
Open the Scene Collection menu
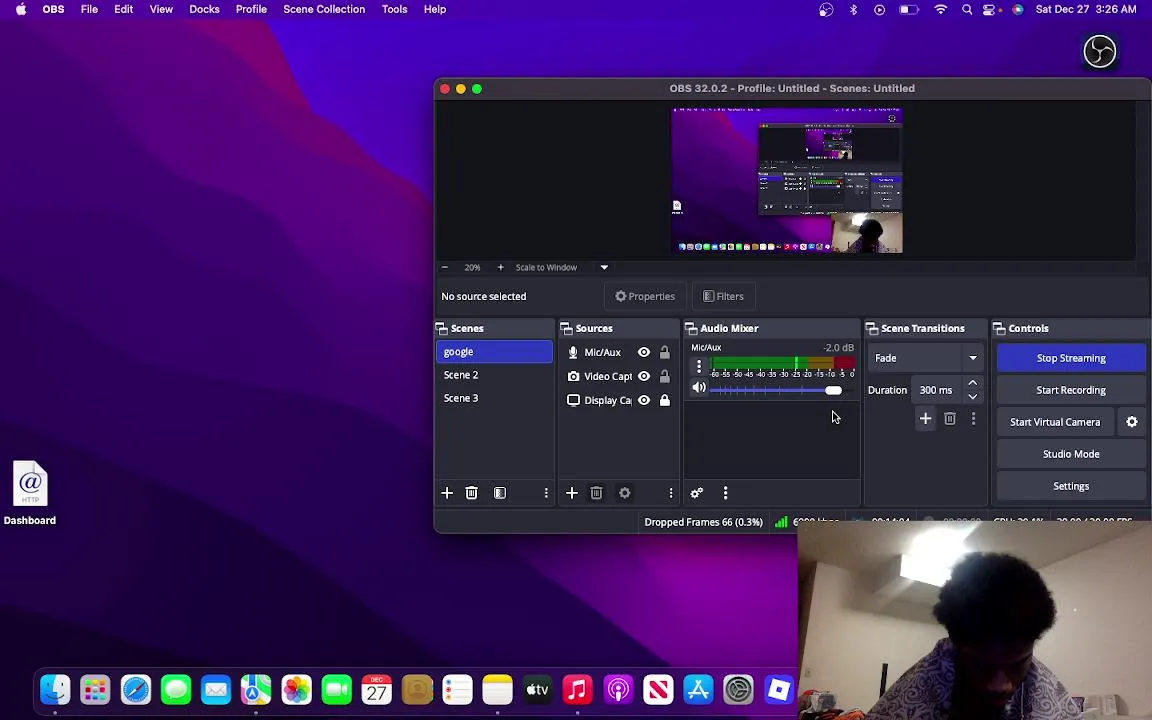point(324,10)
